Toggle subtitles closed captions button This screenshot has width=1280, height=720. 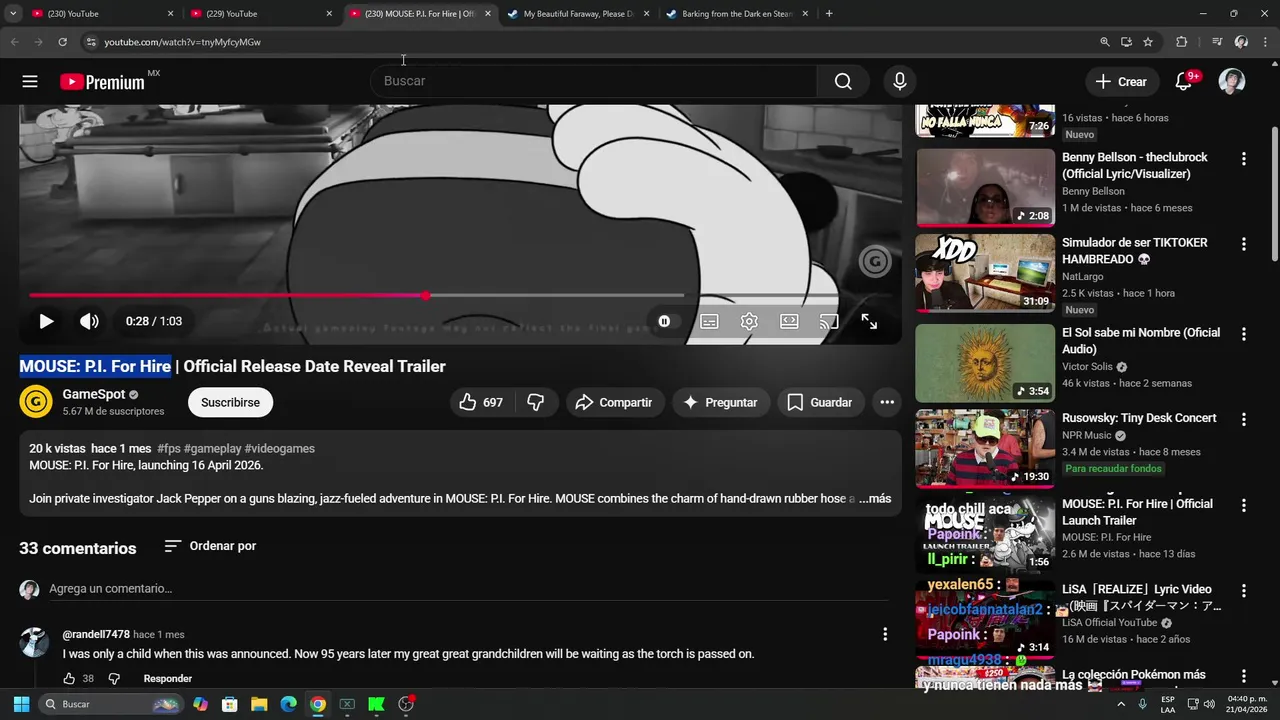click(709, 321)
